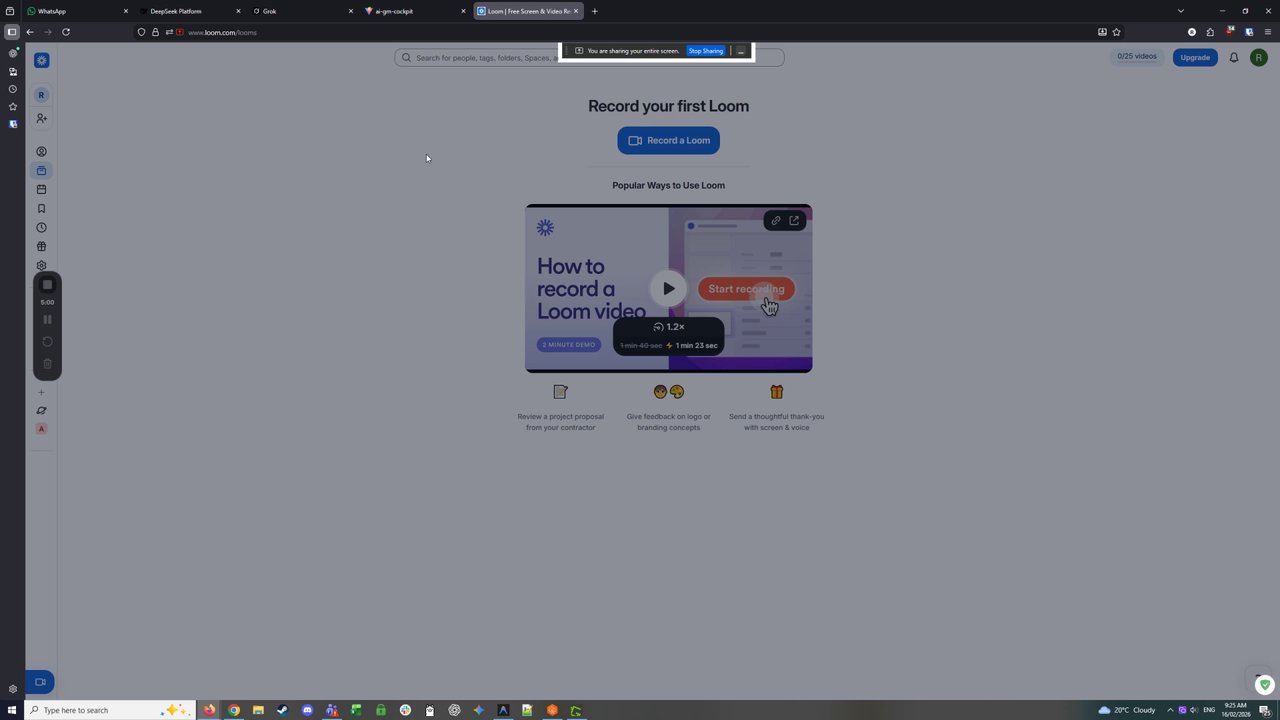Open the browser sidebar bookmarks star icon
This screenshot has width=1280, height=720.
click(x=12, y=107)
